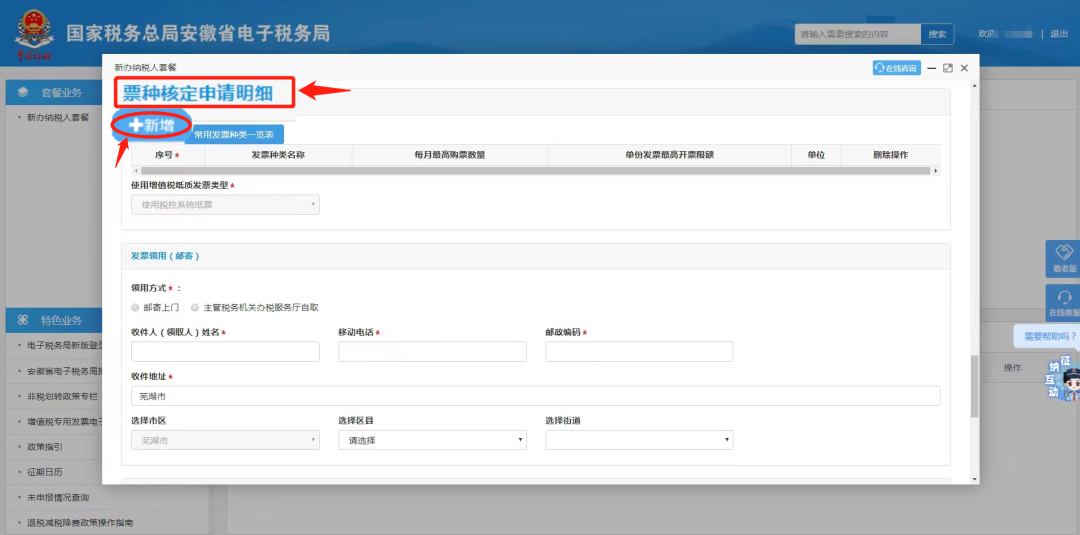Open the 选择街道 dropdown

[639, 440]
